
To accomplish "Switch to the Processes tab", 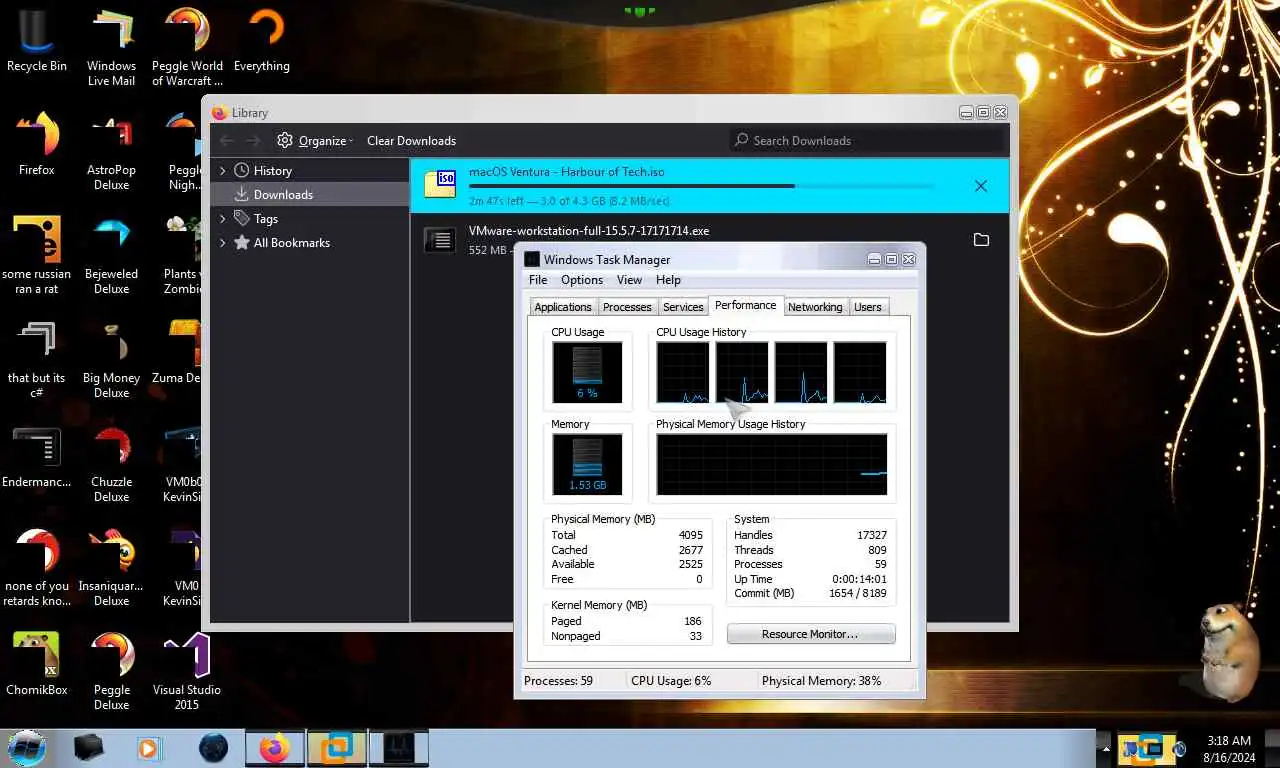I will pyautogui.click(x=627, y=307).
